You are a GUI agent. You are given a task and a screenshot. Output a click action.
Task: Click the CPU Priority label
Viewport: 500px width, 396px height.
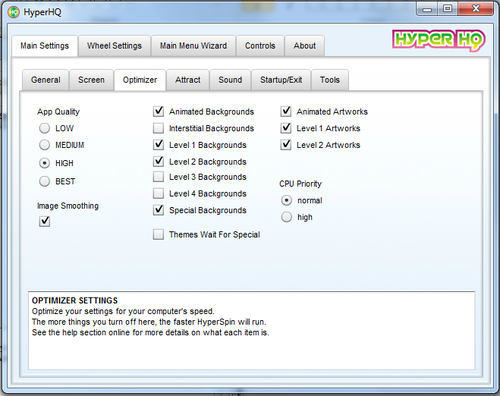[x=300, y=184]
